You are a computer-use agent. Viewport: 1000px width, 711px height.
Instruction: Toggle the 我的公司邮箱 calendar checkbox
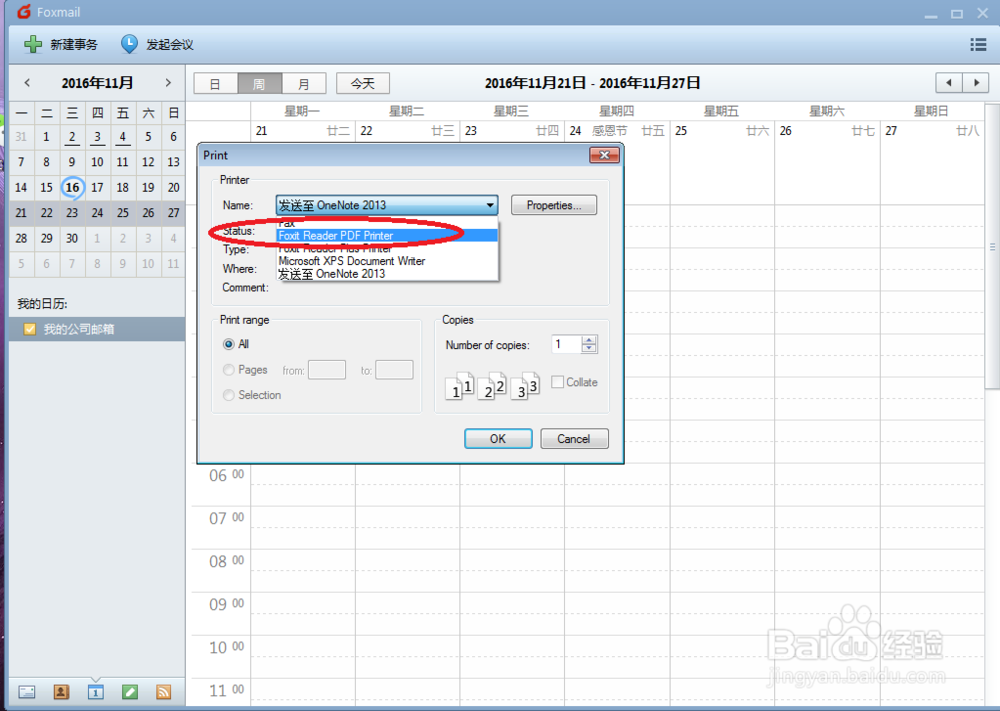[x=29, y=329]
